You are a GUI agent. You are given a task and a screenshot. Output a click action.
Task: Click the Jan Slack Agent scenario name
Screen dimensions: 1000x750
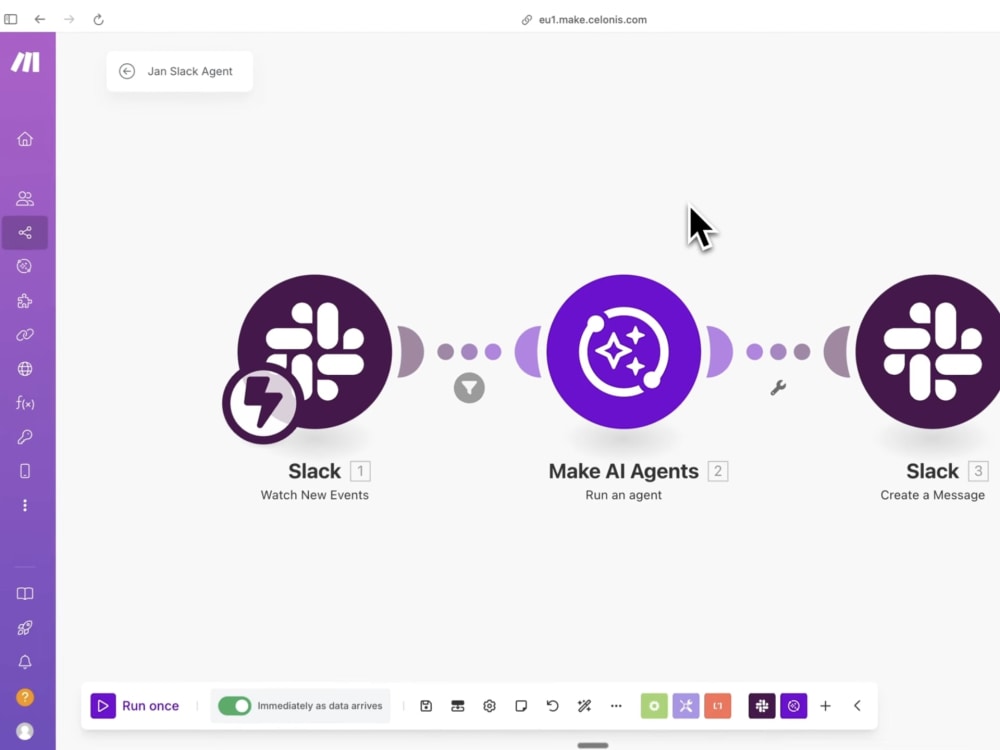coord(190,71)
